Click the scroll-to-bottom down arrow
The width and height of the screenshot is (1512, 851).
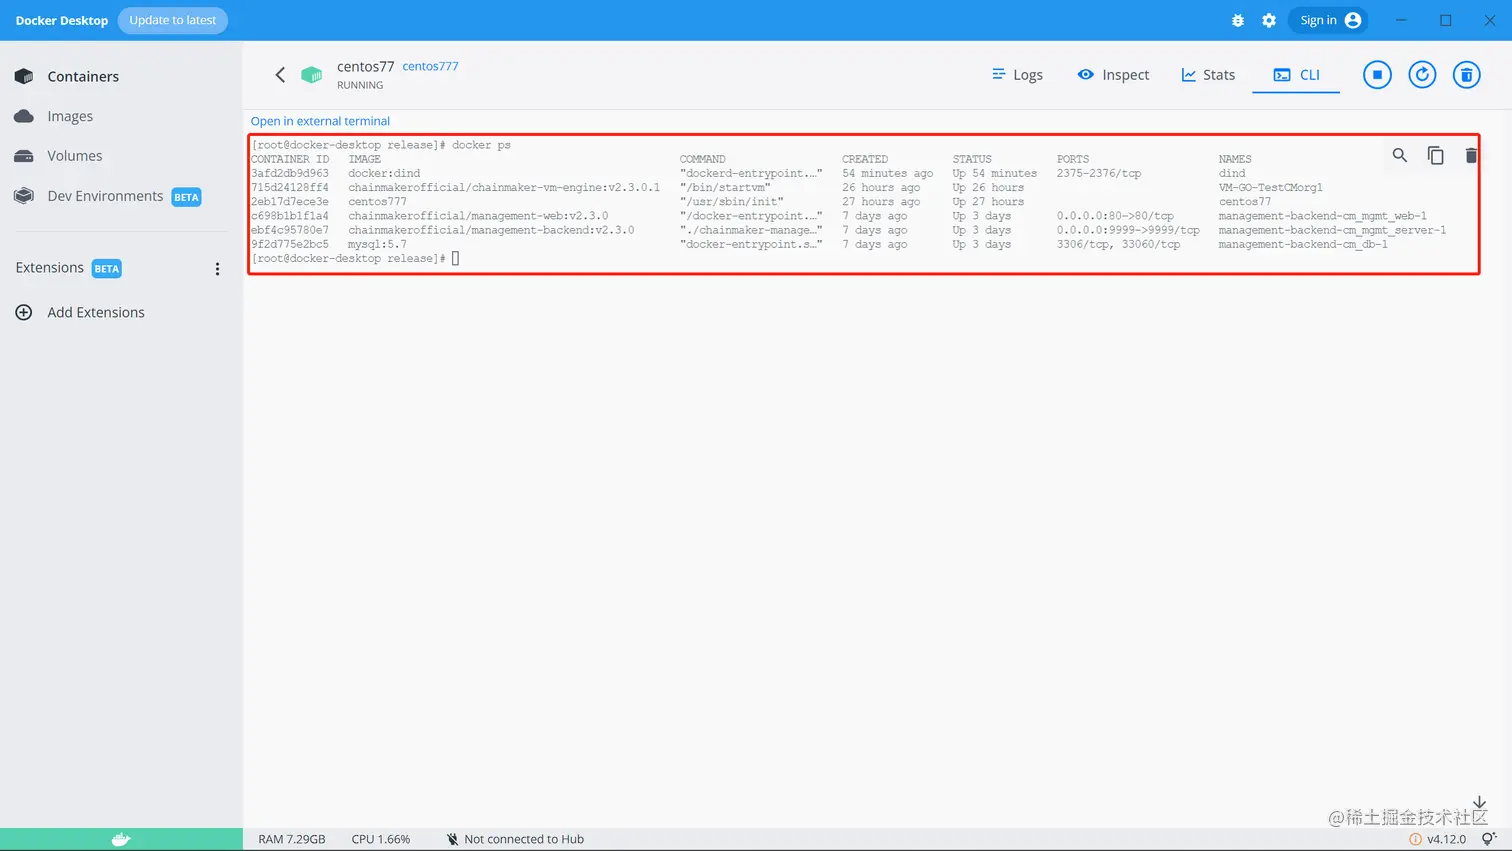tap(1479, 803)
